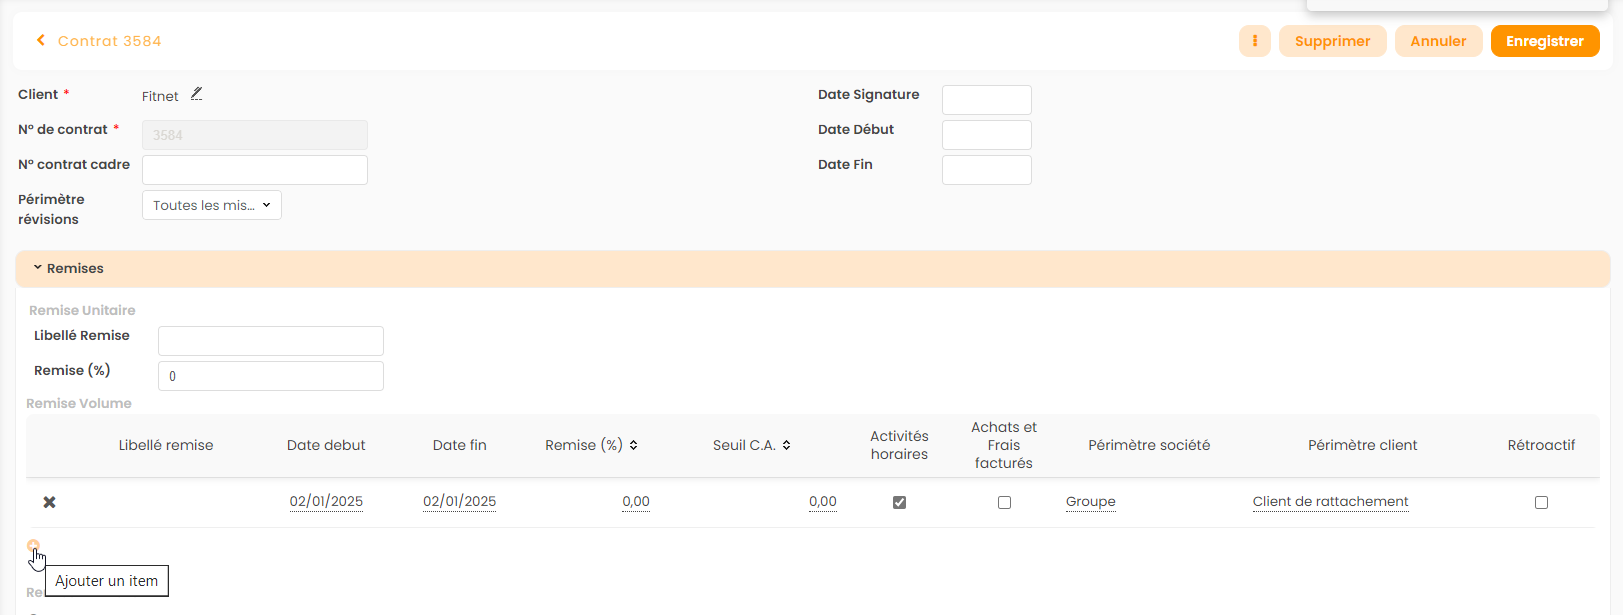The width and height of the screenshot is (1623, 615).
Task: Change the Client de rattachement value
Action: 1330,502
